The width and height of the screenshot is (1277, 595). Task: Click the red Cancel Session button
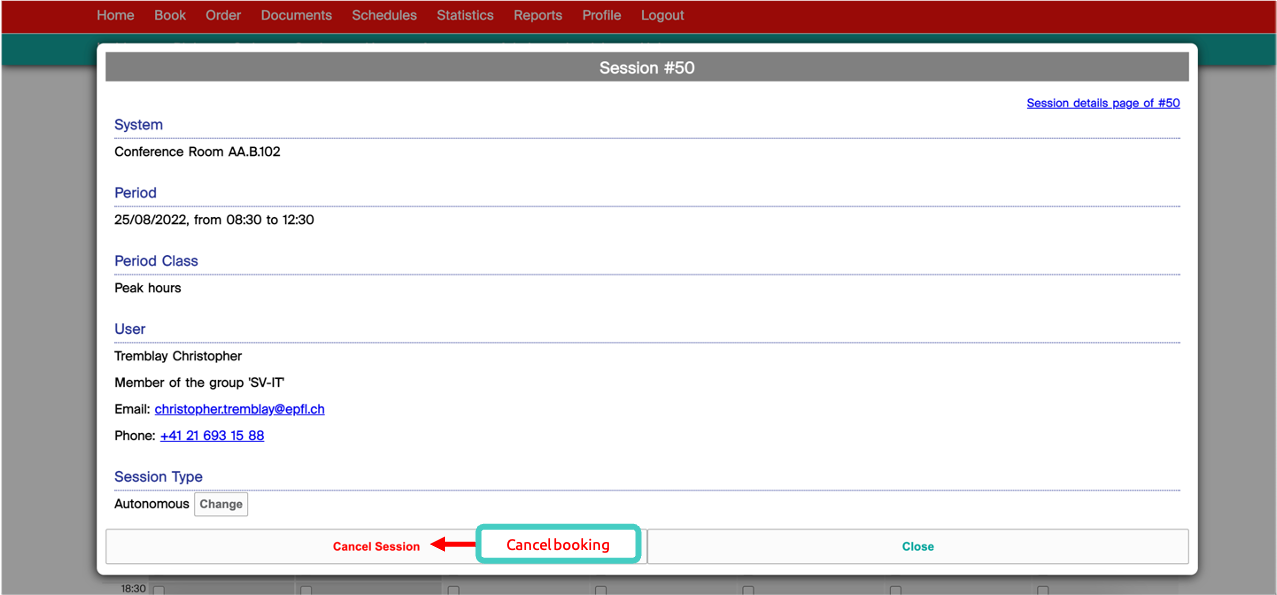(x=376, y=547)
